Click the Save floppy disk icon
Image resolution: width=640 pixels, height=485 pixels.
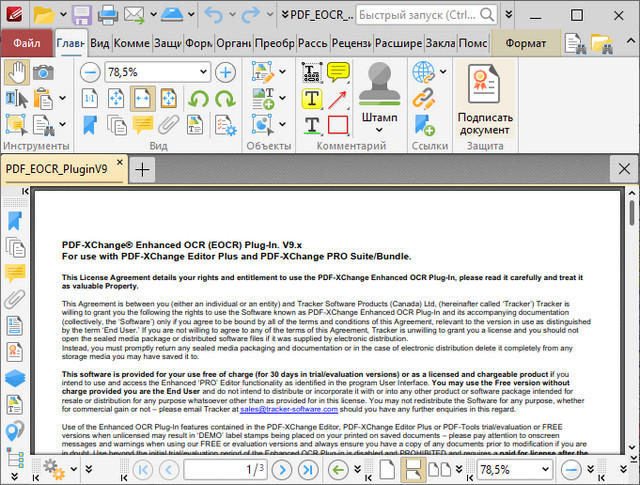pos(81,15)
